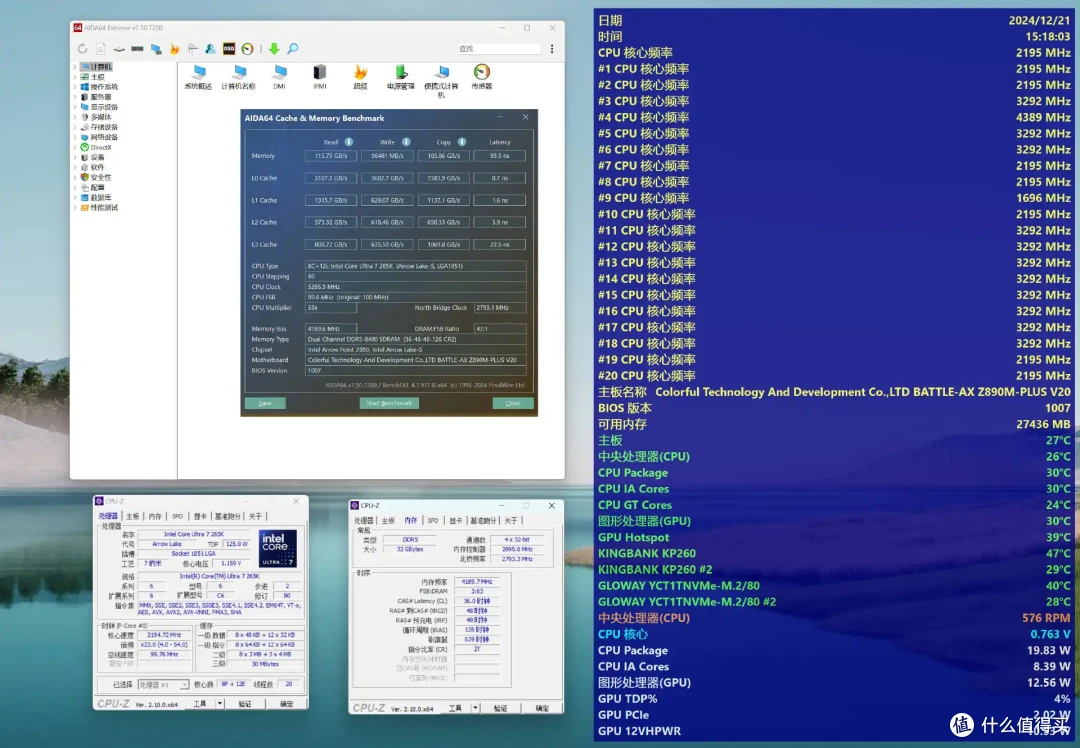This screenshot has width=1080, height=748.
Task: Open AIDA64 three-dot overflow menu
Action: point(552,49)
